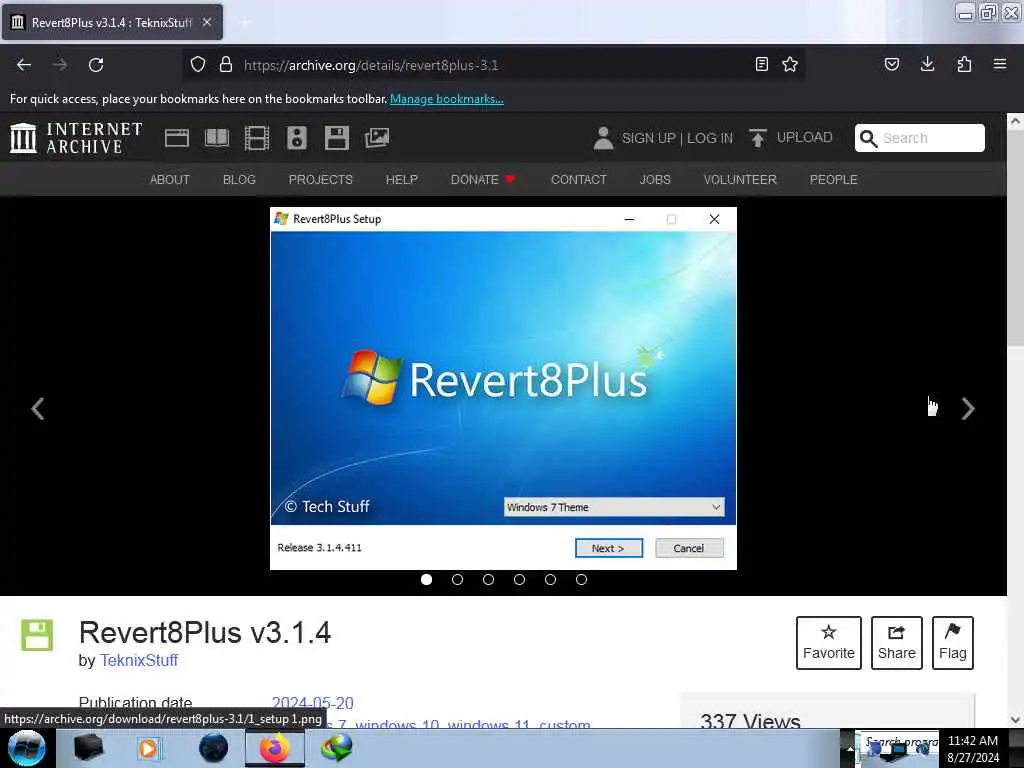Click the SIGN UP link
The height and width of the screenshot is (768, 1024).
648,138
